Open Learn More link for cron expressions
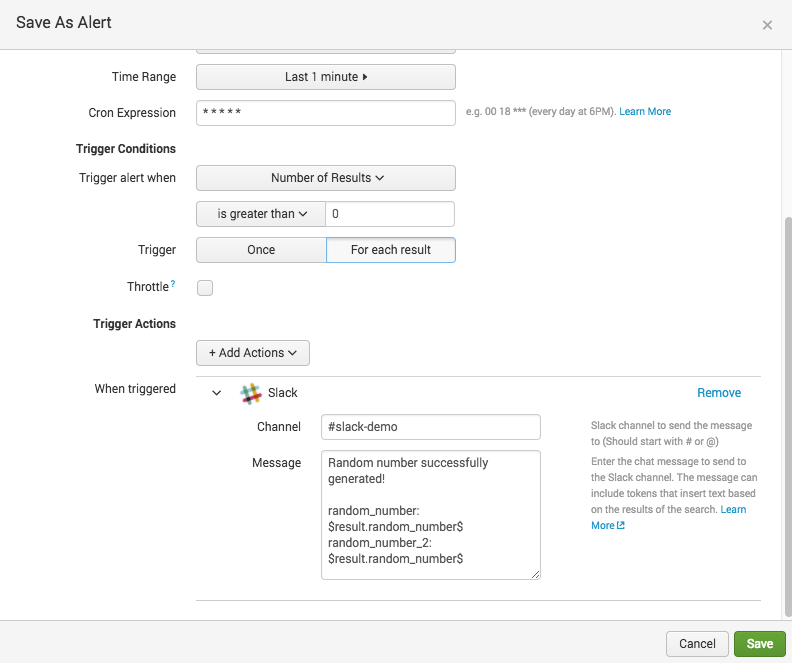Screen dimensions: 792x663 pyautogui.click(x=645, y=112)
